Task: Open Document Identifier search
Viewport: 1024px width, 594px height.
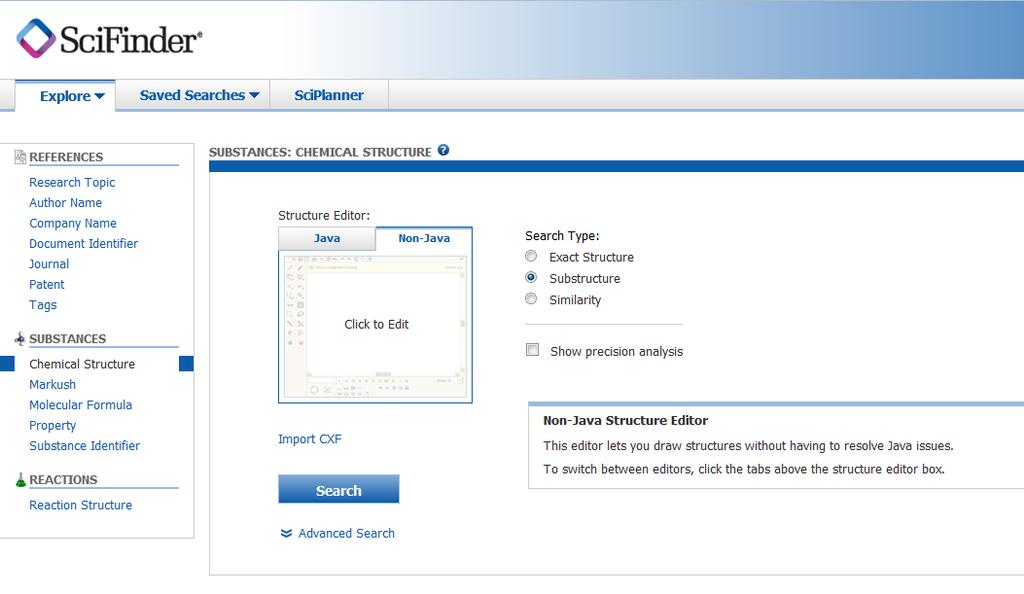Action: tap(84, 243)
